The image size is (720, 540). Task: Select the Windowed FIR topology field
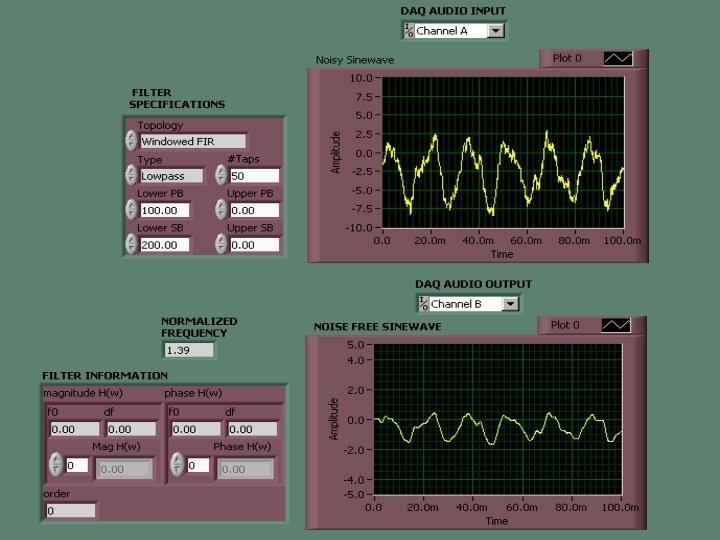tap(193, 141)
